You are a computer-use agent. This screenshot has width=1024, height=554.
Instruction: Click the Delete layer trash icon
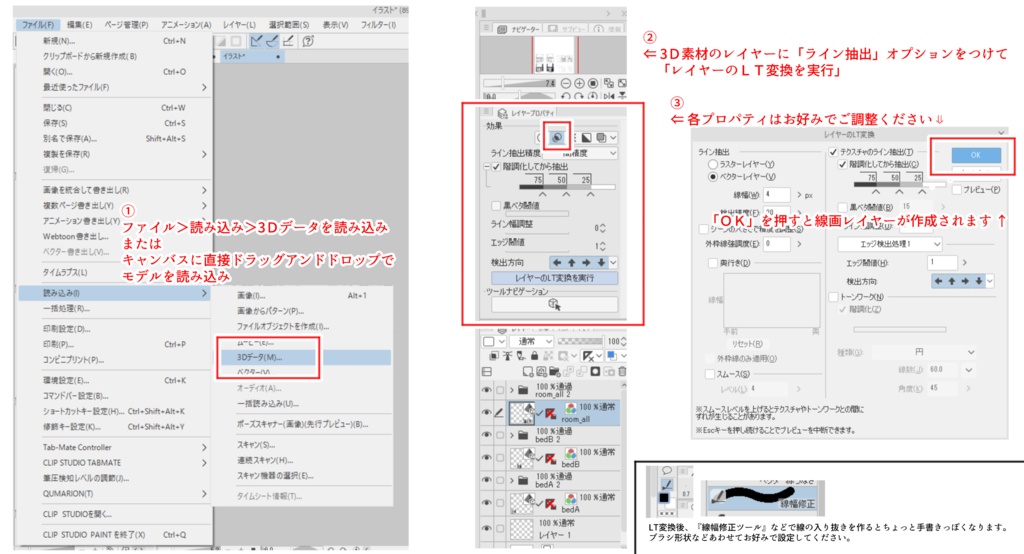(x=622, y=372)
